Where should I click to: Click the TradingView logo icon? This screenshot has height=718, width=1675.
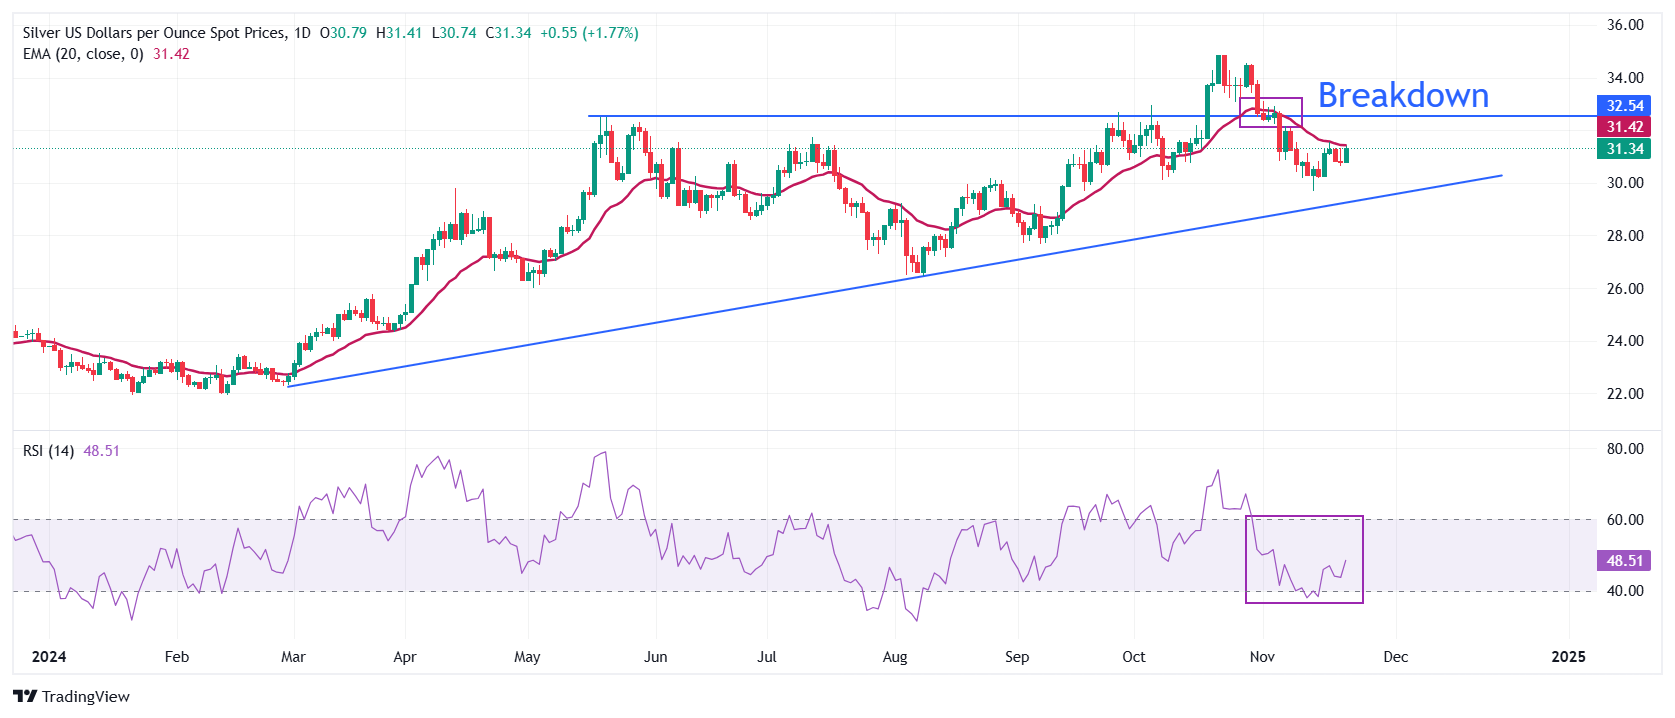(x=25, y=697)
